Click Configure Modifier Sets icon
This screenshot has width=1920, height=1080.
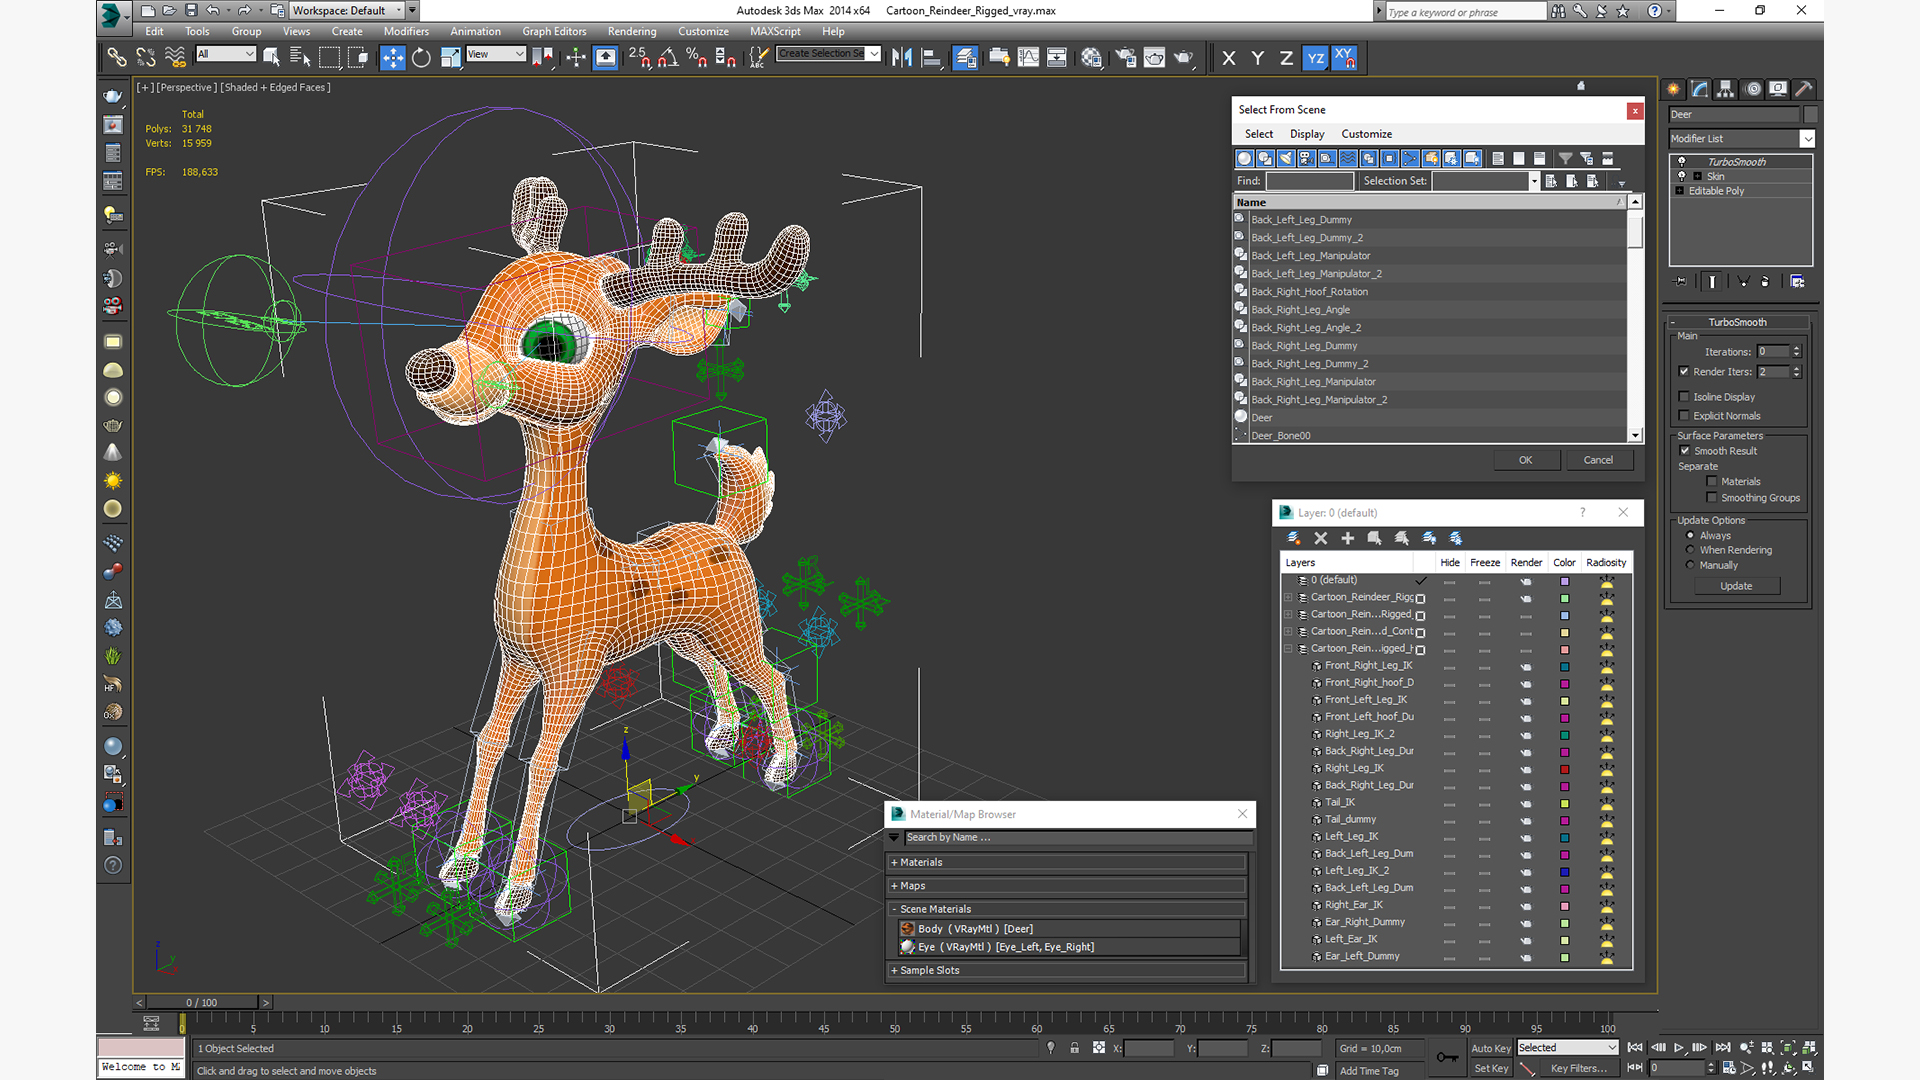(1797, 282)
